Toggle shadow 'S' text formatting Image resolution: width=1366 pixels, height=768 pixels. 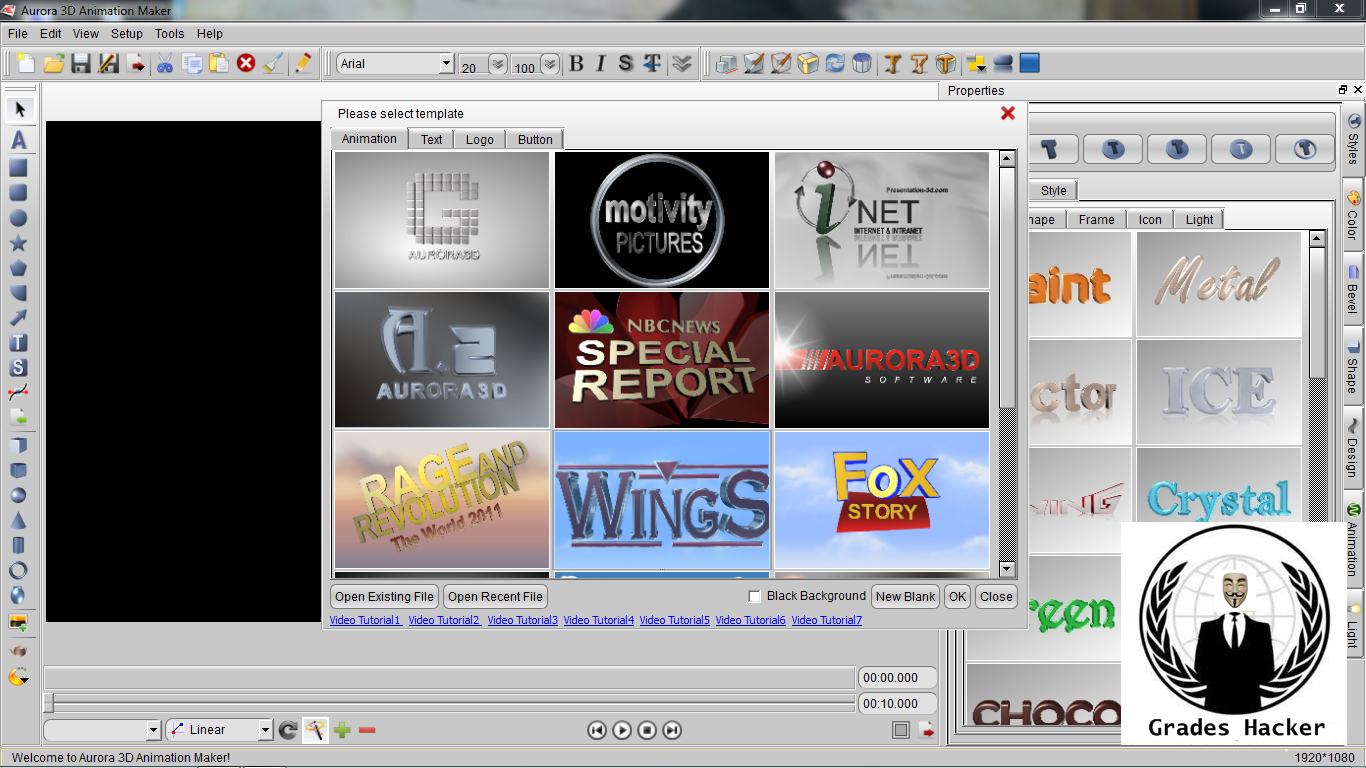(x=626, y=64)
